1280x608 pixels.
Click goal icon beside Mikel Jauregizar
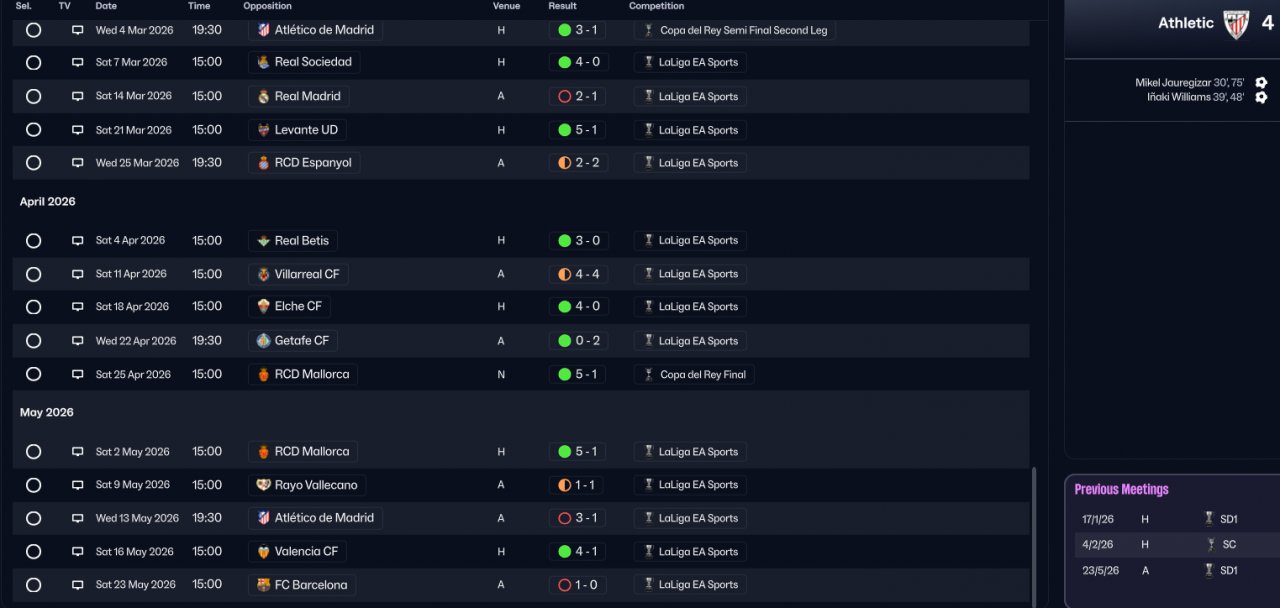[1261, 83]
